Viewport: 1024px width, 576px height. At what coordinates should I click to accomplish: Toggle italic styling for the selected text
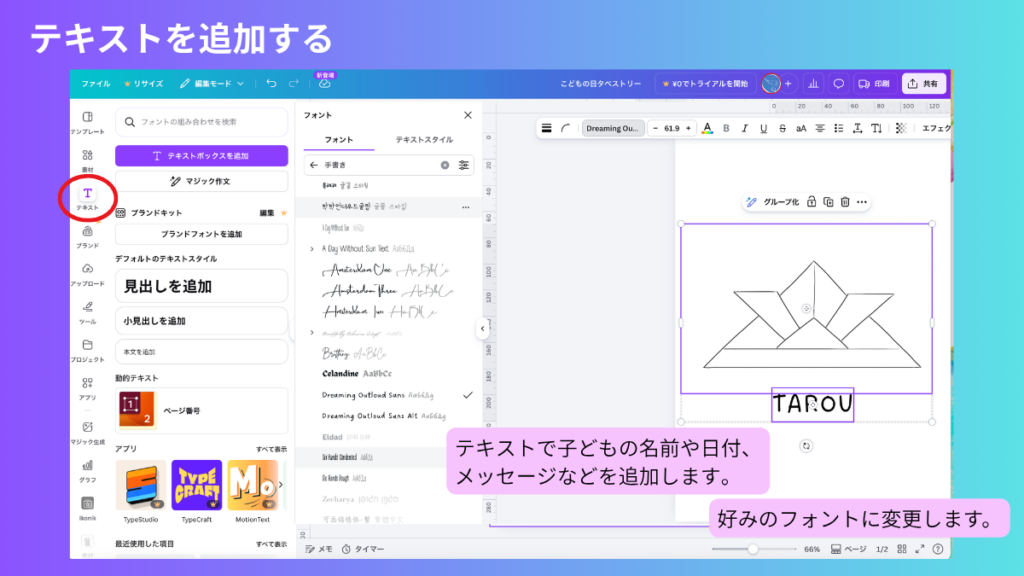[x=743, y=128]
